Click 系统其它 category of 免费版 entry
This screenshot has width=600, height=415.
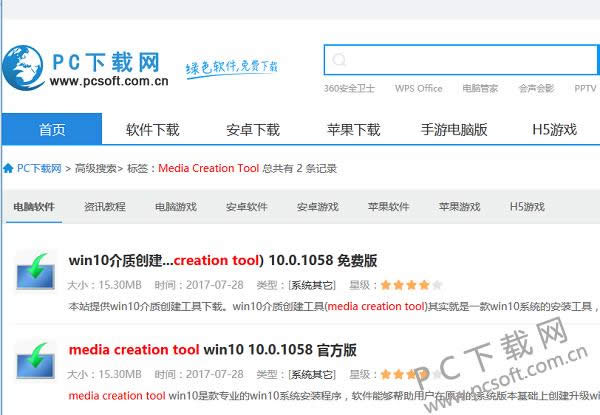tap(312, 285)
